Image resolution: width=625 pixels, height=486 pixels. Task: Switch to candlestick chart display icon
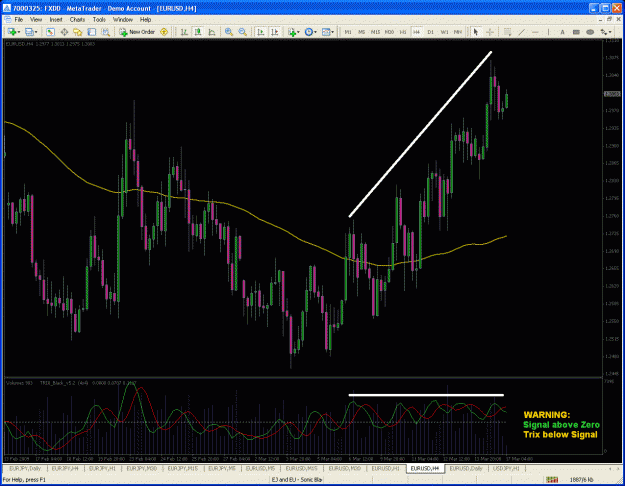tap(198, 32)
